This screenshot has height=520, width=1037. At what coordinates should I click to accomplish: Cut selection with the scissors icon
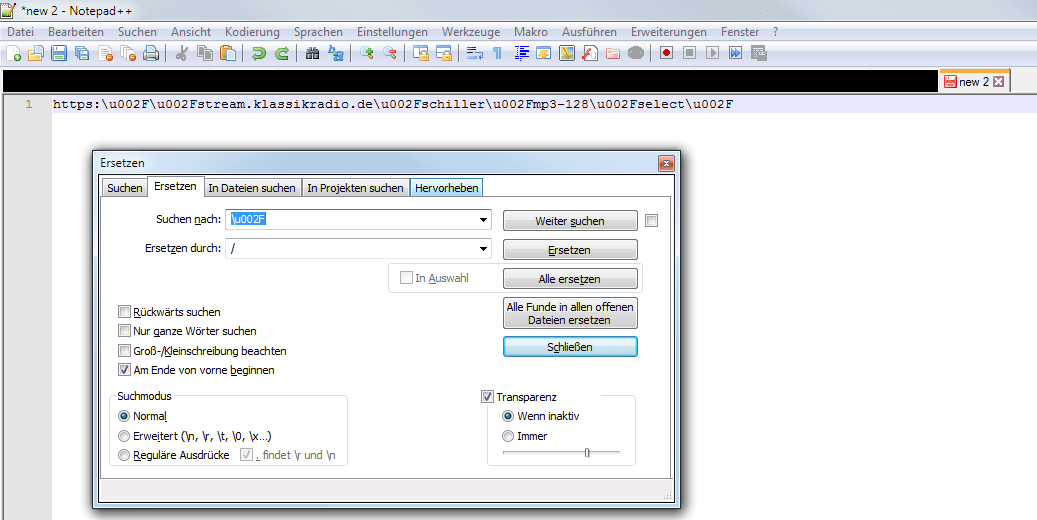pyautogui.click(x=181, y=54)
